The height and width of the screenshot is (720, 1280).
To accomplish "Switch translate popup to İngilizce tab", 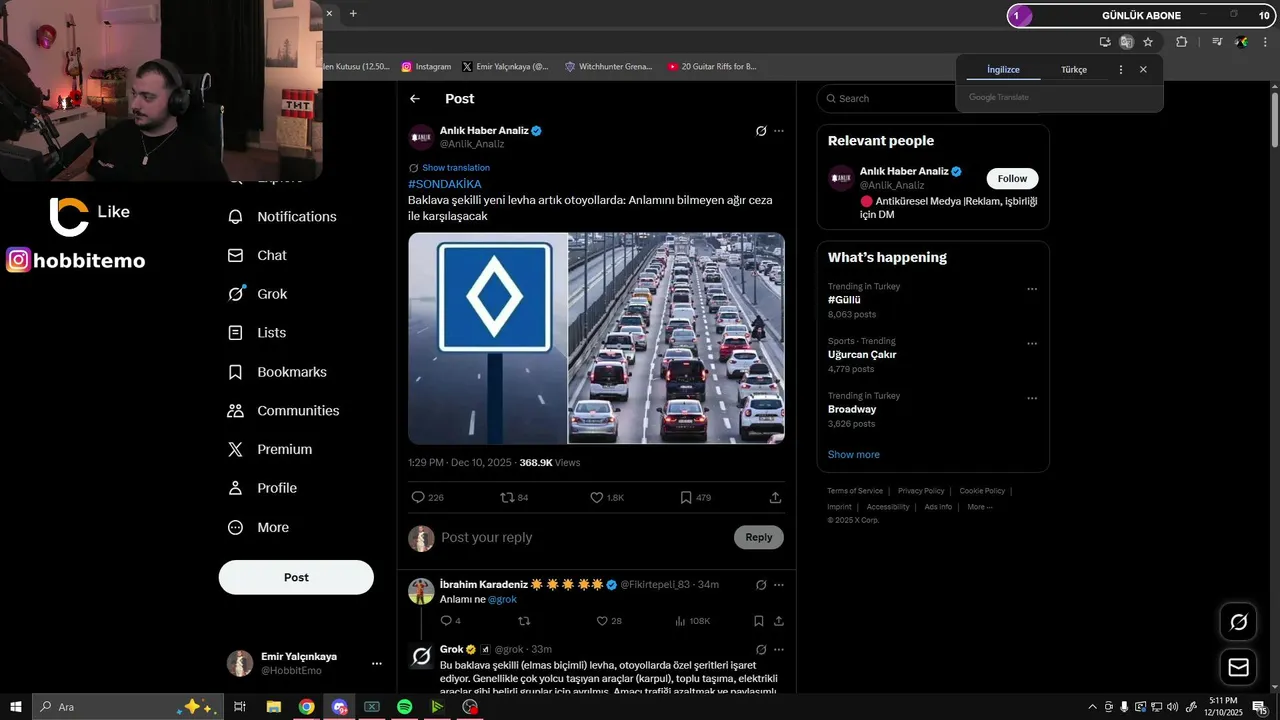I will 1003,70.
